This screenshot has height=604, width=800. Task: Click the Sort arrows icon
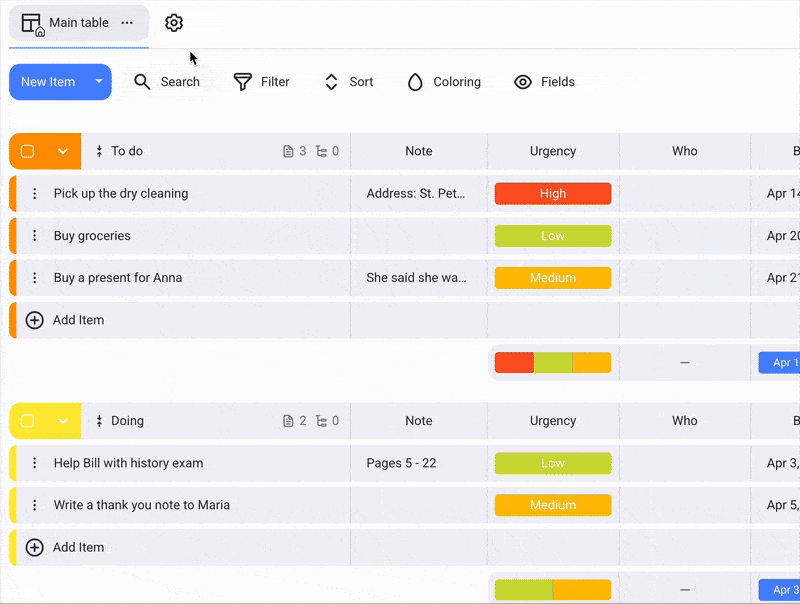pos(332,82)
